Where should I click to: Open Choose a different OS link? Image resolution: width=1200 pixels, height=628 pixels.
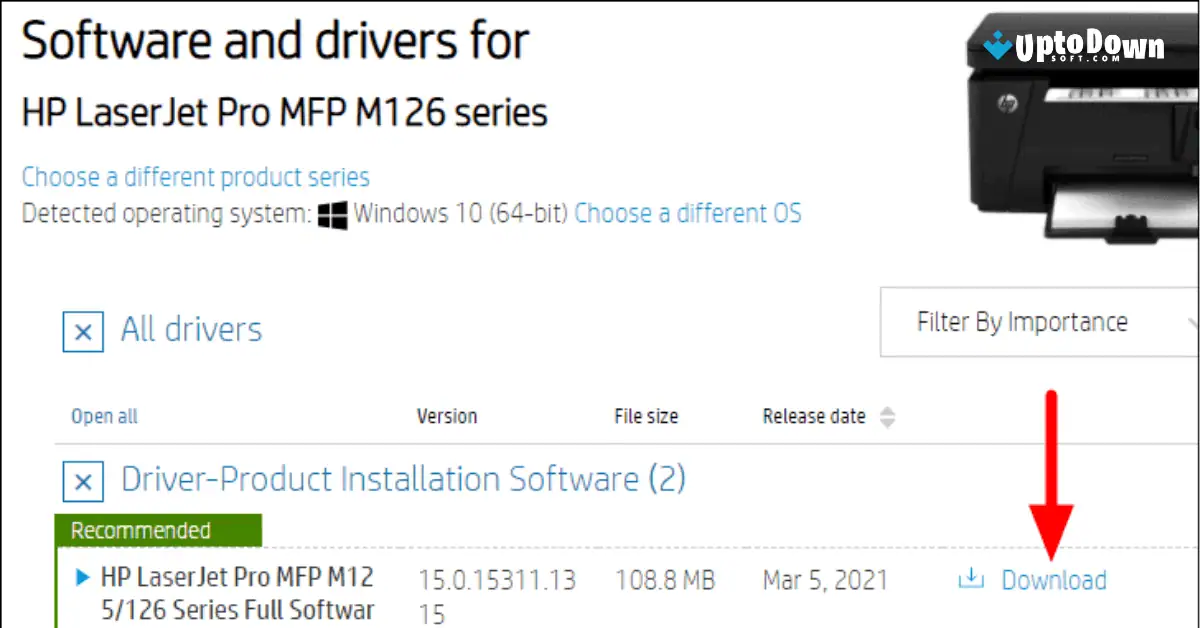688,213
